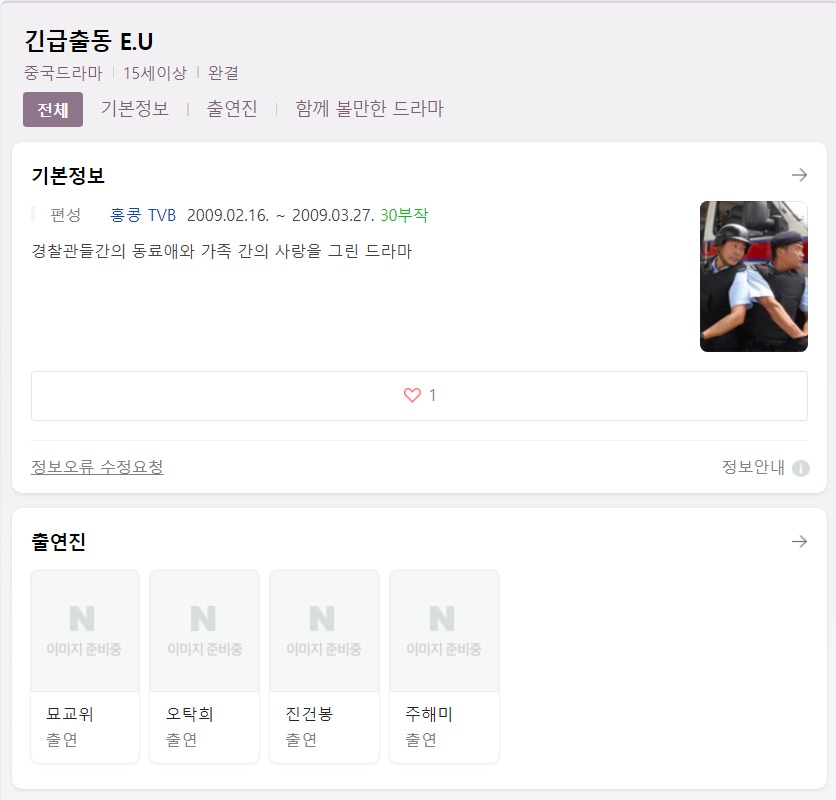Screen dimensions: 836x800
Task: Click the 기본정보 section heading
Action: (x=68, y=175)
